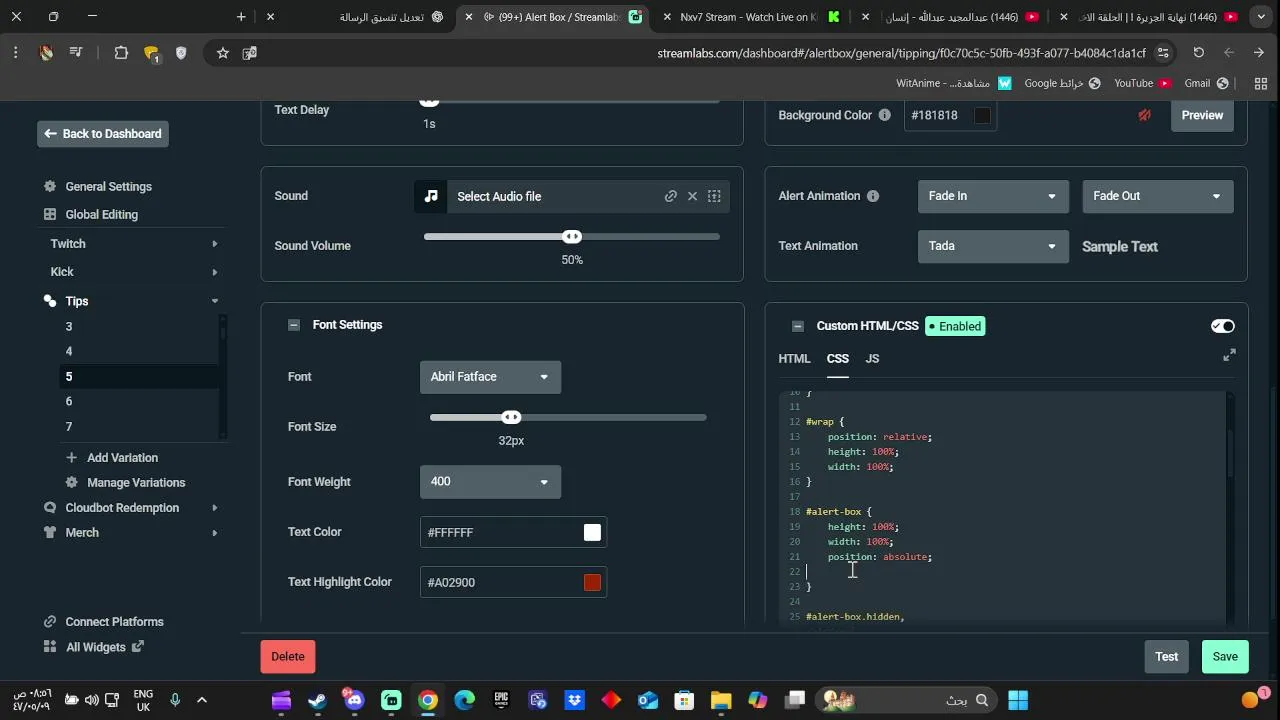The width and height of the screenshot is (1280, 720).
Task: Expand the code editor to fullscreen
Action: 1229,355
